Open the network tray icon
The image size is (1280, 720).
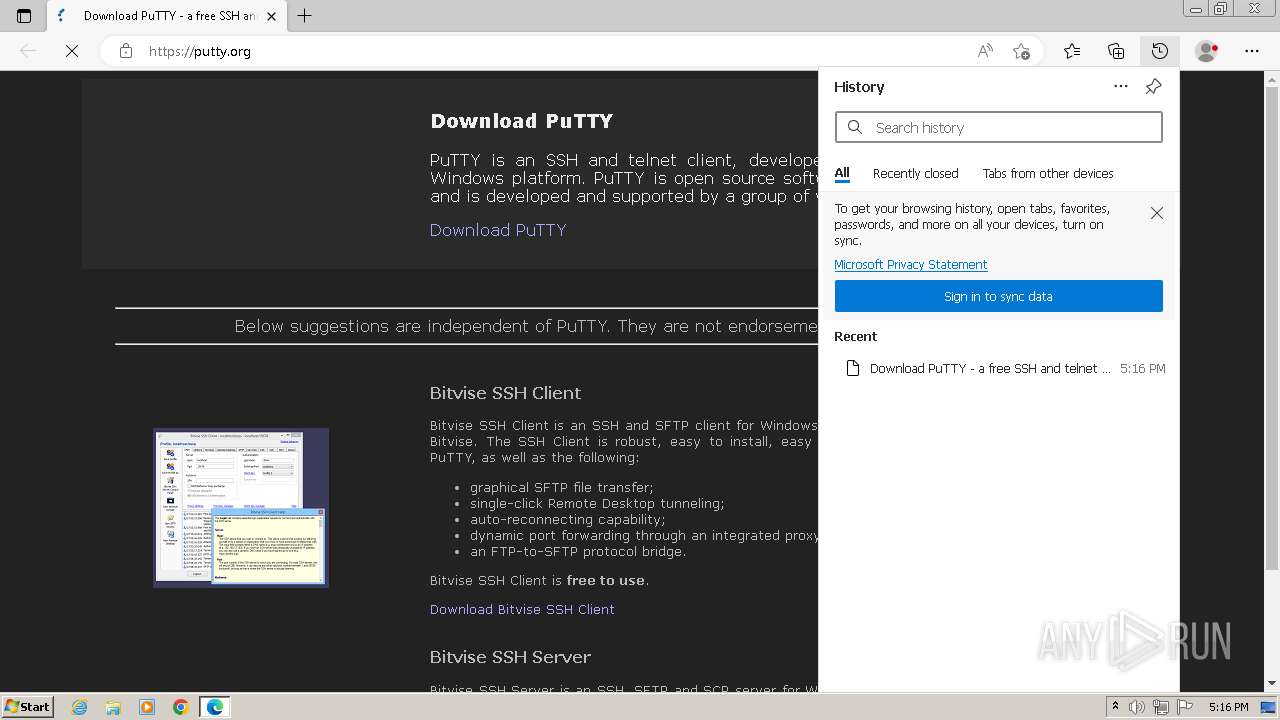(x=1161, y=707)
